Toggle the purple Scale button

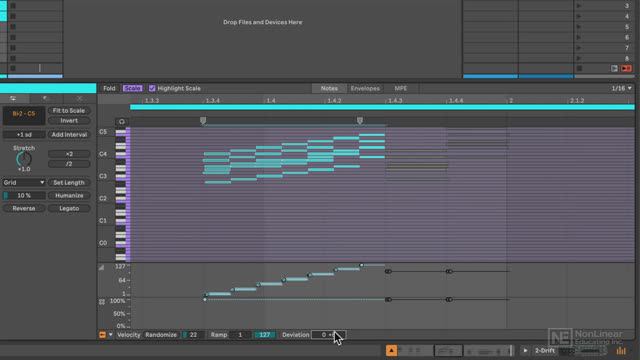(132, 88)
